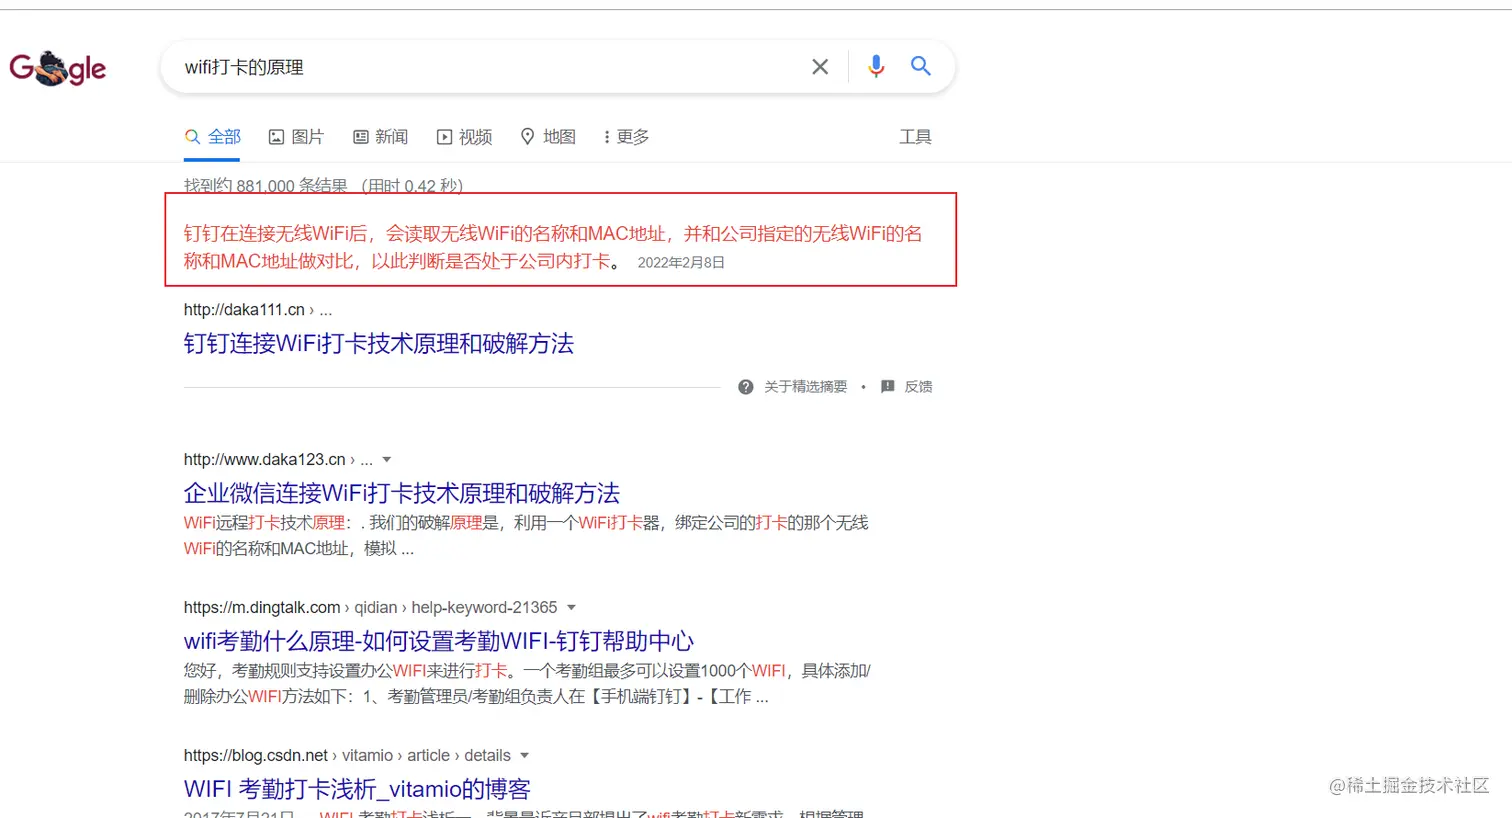Open wifi考勤什么原理 钉钉帮助中心 result
Screen dimensions: 1512x818
[x=439, y=641]
